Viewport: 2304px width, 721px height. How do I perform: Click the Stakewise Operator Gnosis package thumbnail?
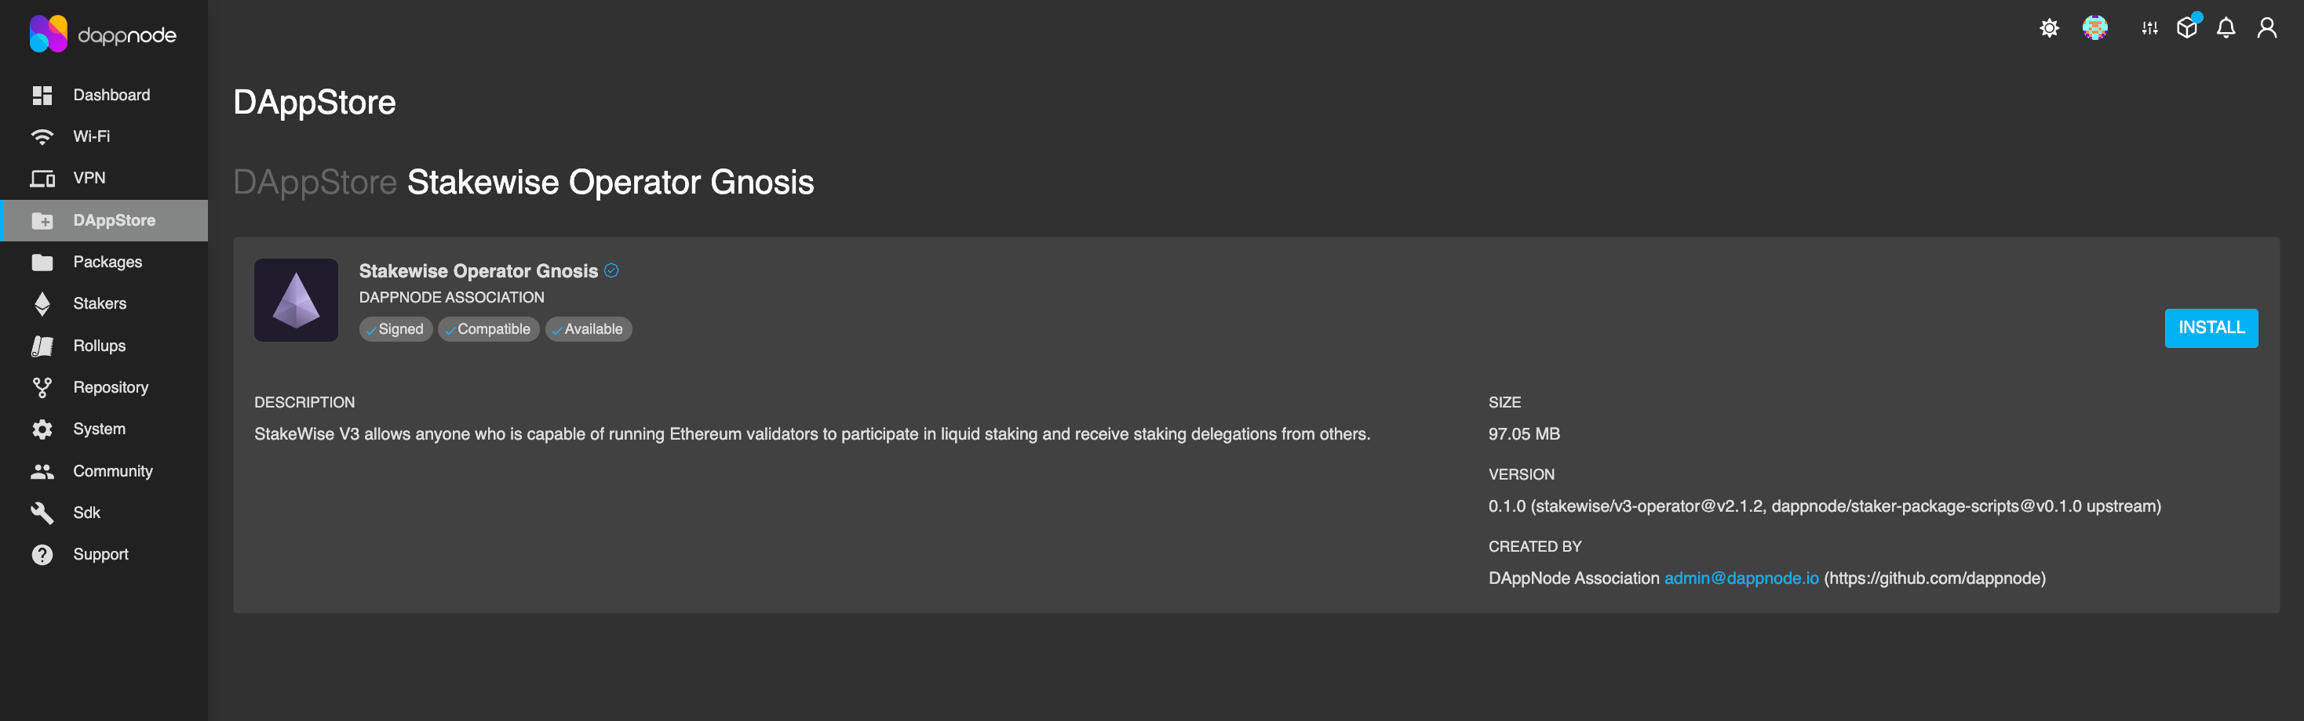[296, 300]
